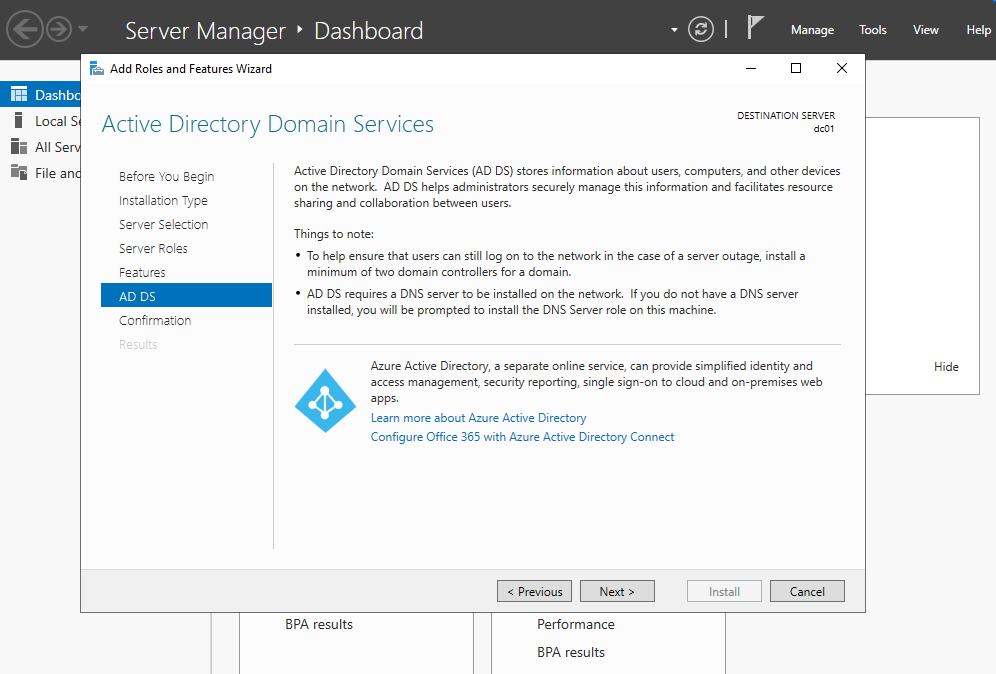Click Hide in the dashboard welcome panel

click(946, 367)
